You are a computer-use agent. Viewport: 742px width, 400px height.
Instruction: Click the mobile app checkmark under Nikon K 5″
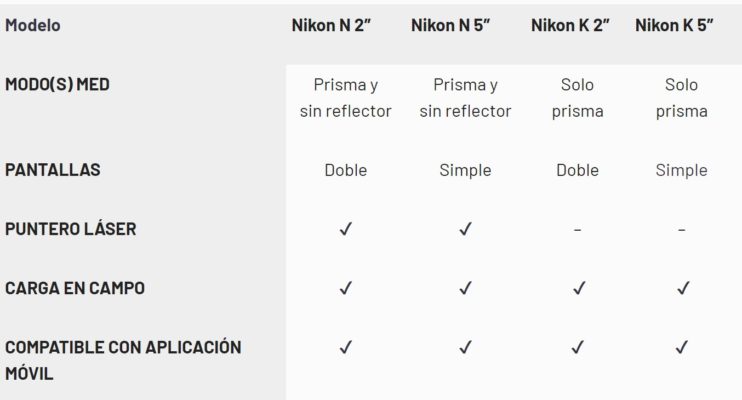681,347
